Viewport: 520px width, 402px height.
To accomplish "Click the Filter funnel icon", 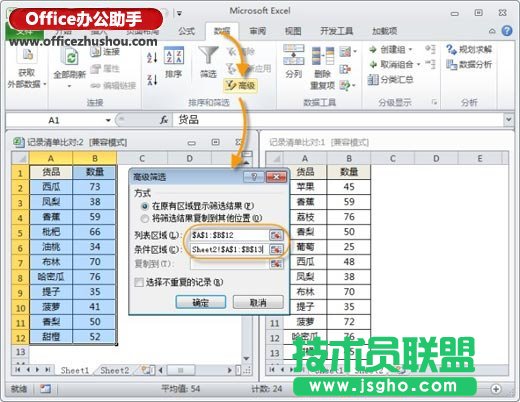I will click(208, 55).
